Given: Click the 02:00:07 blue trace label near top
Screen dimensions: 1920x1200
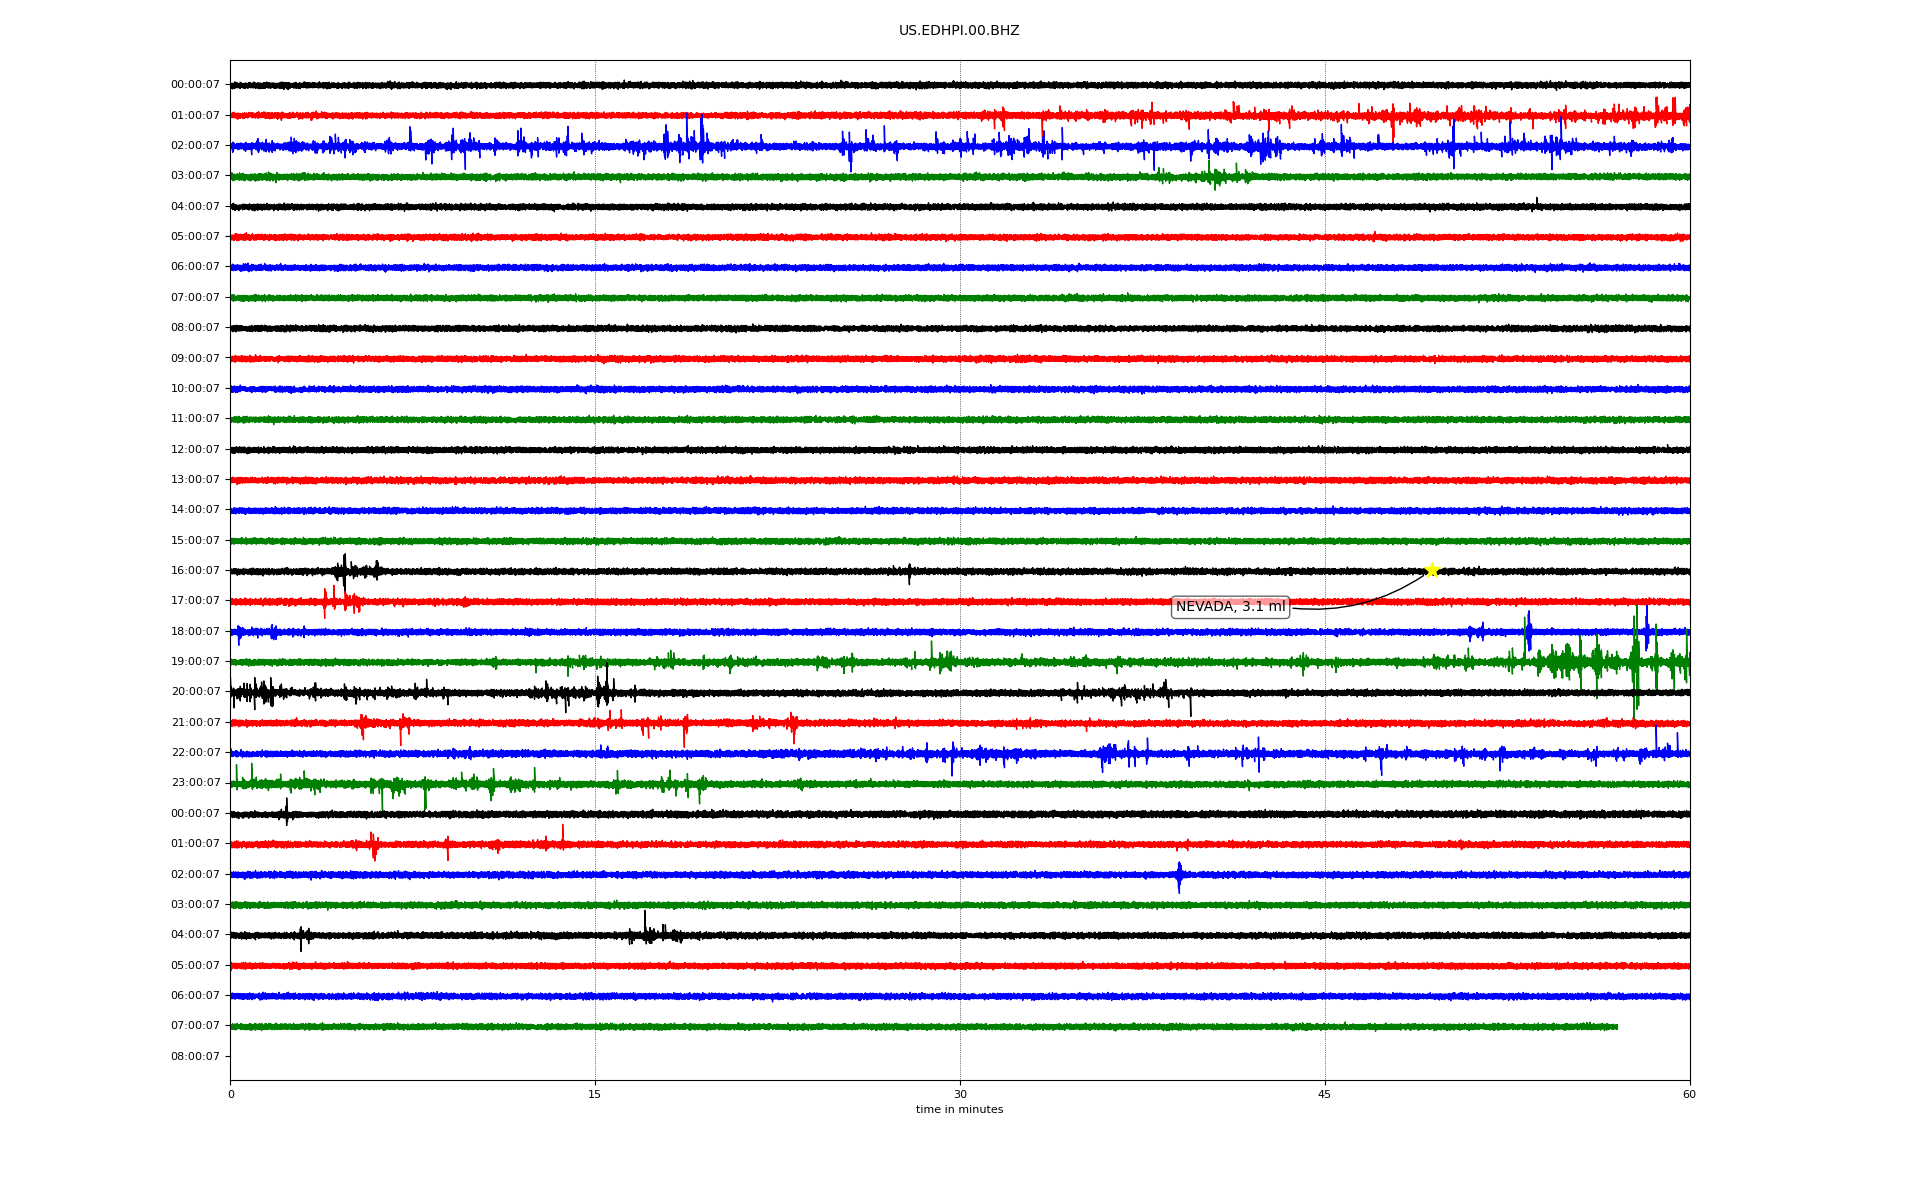Looking at the screenshot, I should [195, 146].
